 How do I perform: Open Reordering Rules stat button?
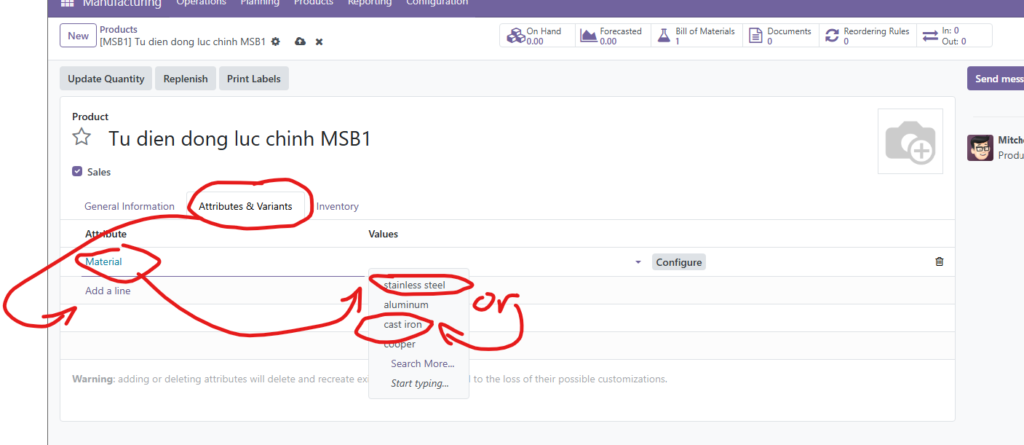[867, 36]
